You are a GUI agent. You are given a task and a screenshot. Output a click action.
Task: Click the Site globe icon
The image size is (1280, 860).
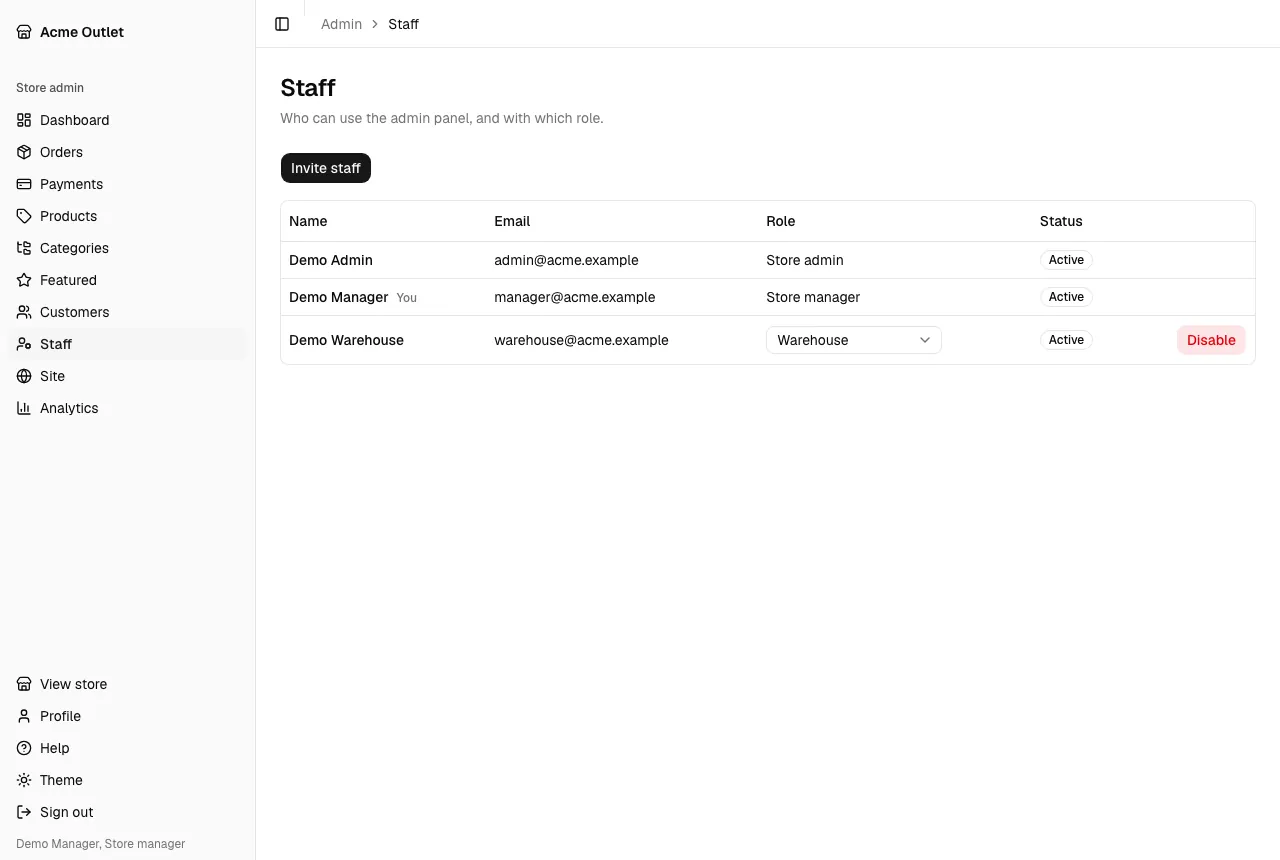click(24, 376)
